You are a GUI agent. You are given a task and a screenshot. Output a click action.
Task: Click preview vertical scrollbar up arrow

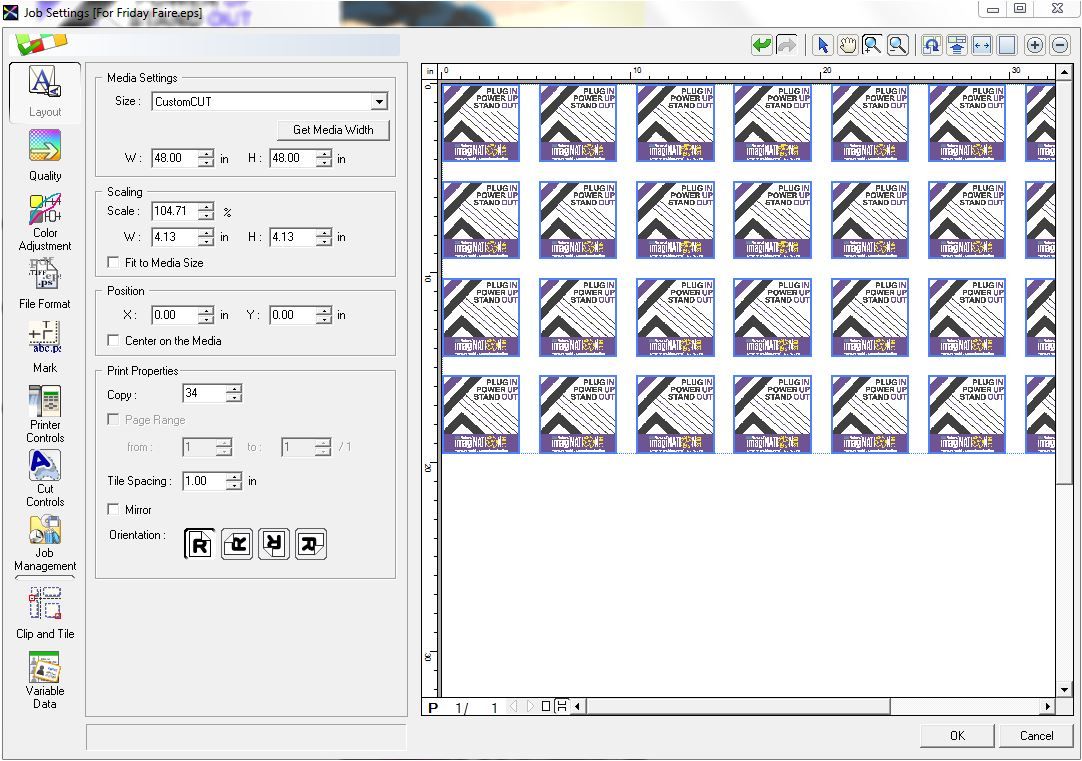tap(1064, 70)
